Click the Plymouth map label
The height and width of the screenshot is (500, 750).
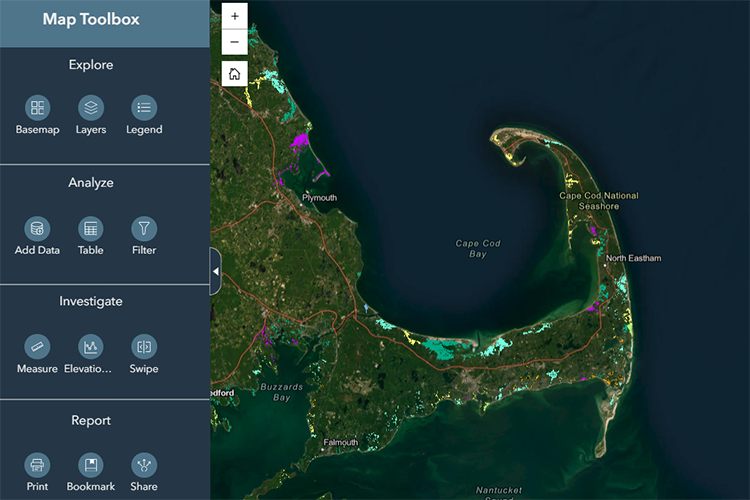tap(320, 198)
